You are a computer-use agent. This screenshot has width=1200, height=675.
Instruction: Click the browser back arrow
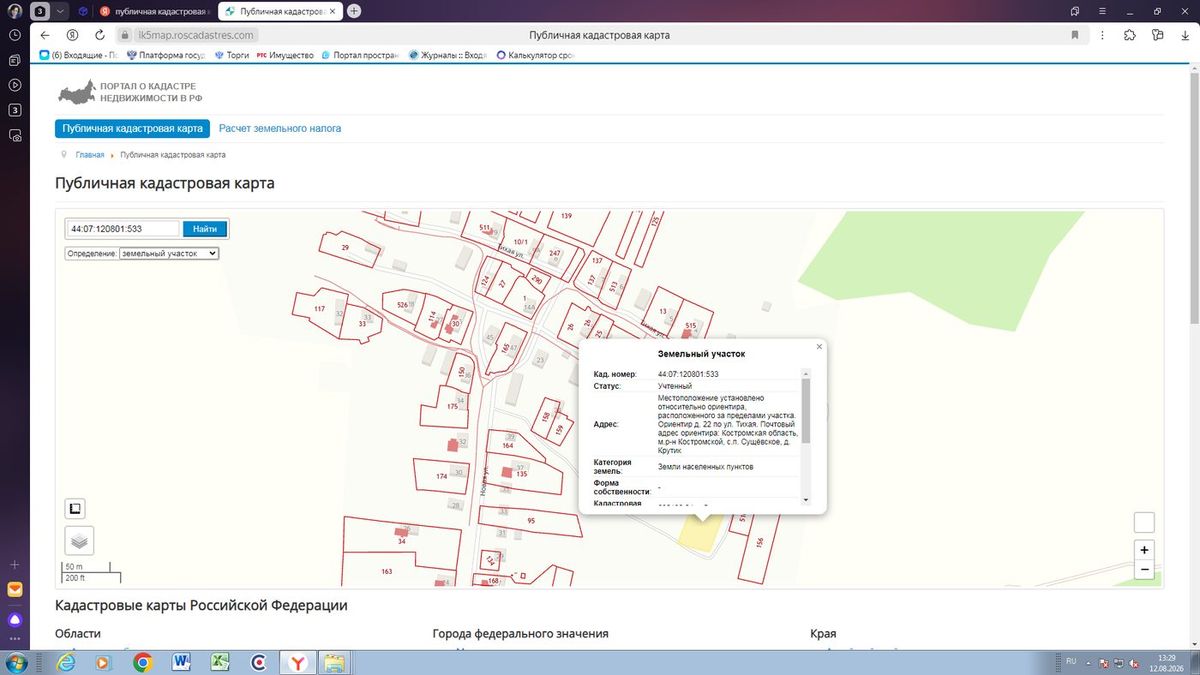tap(45, 35)
